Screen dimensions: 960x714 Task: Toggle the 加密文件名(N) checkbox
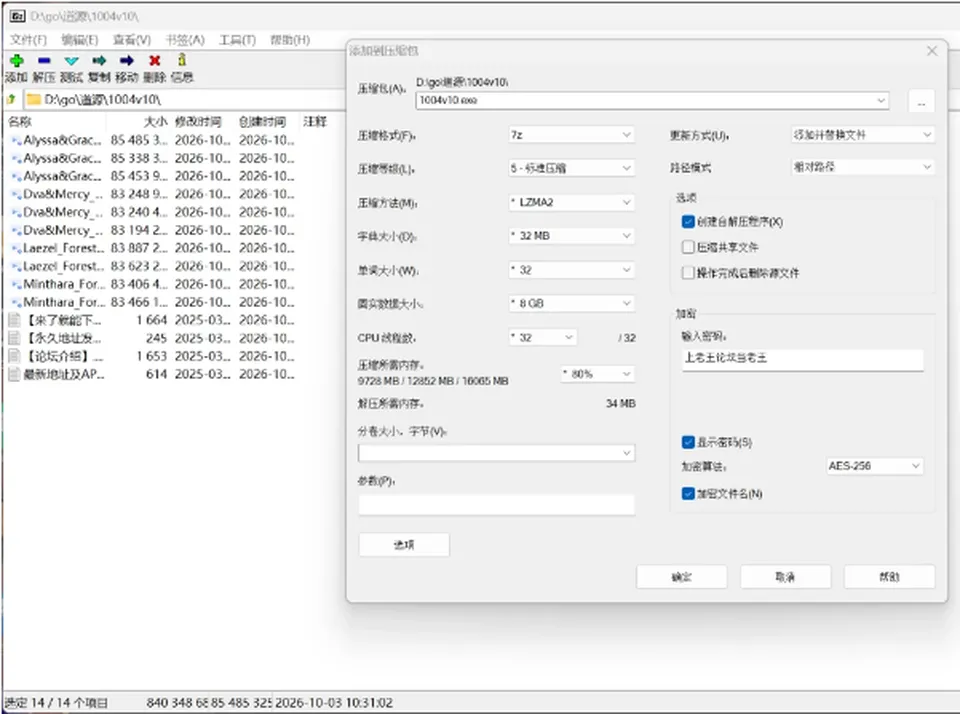click(688, 494)
